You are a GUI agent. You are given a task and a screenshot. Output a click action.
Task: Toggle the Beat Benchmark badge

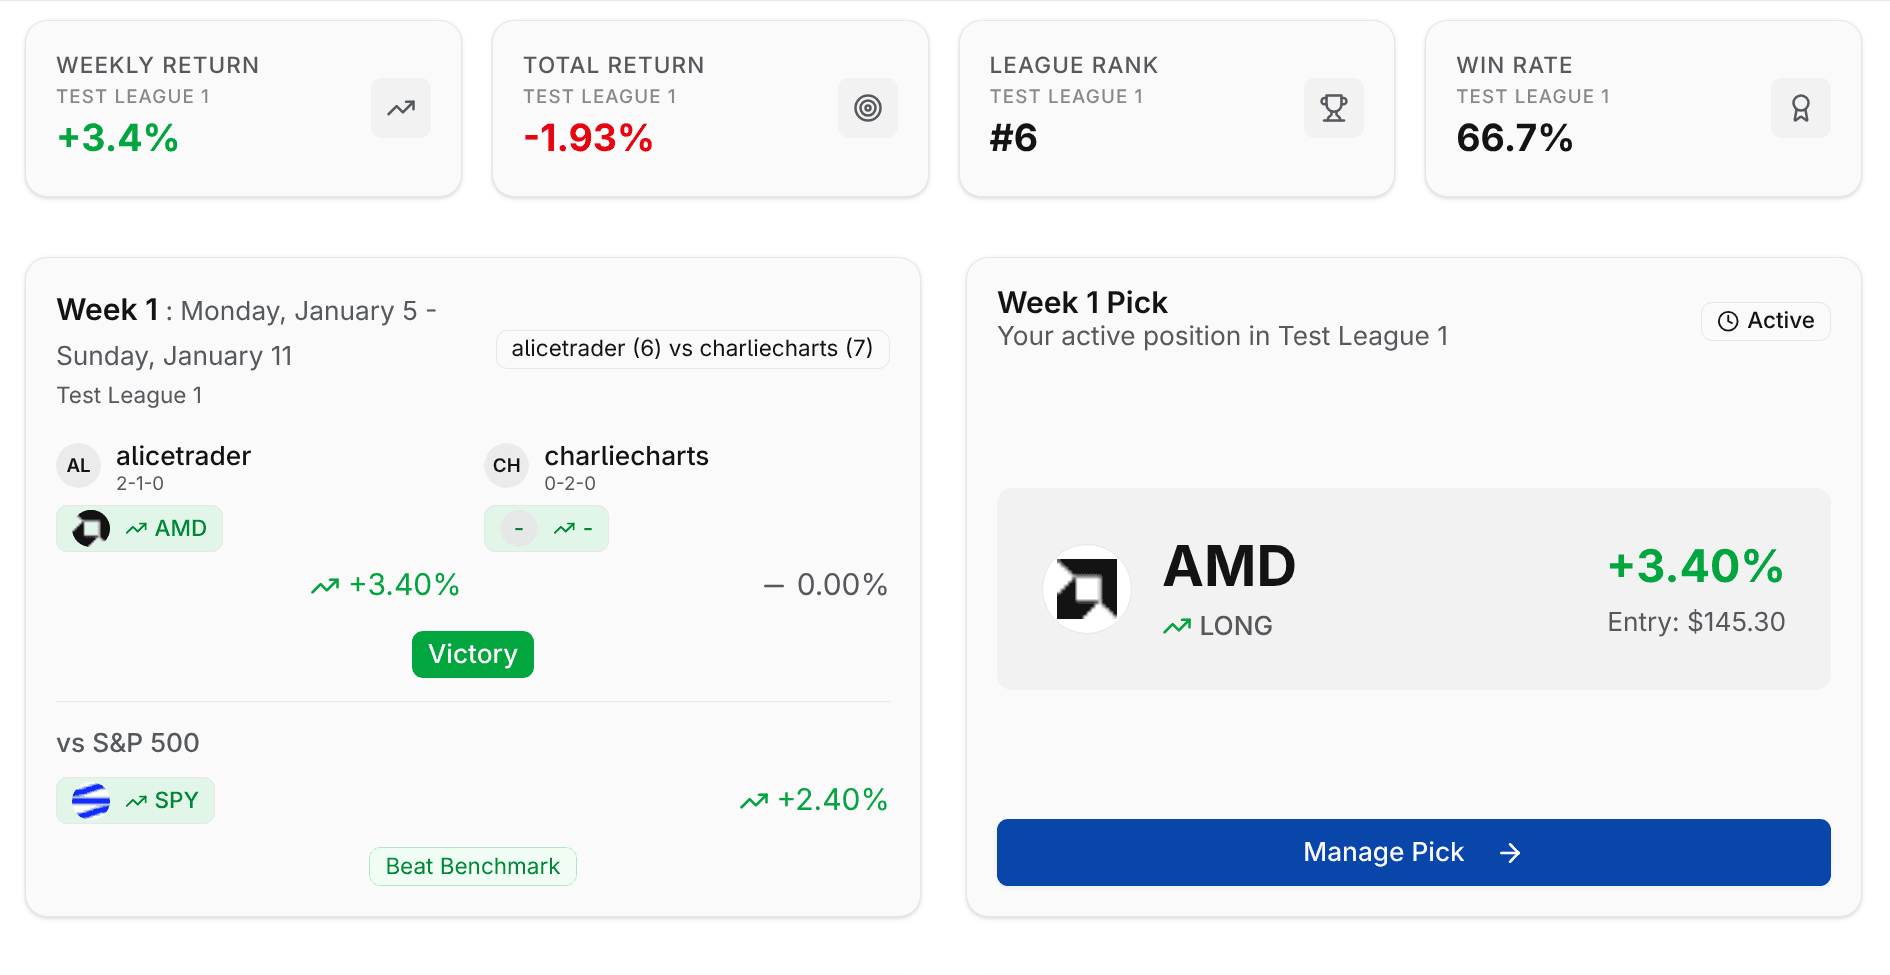[472, 866]
